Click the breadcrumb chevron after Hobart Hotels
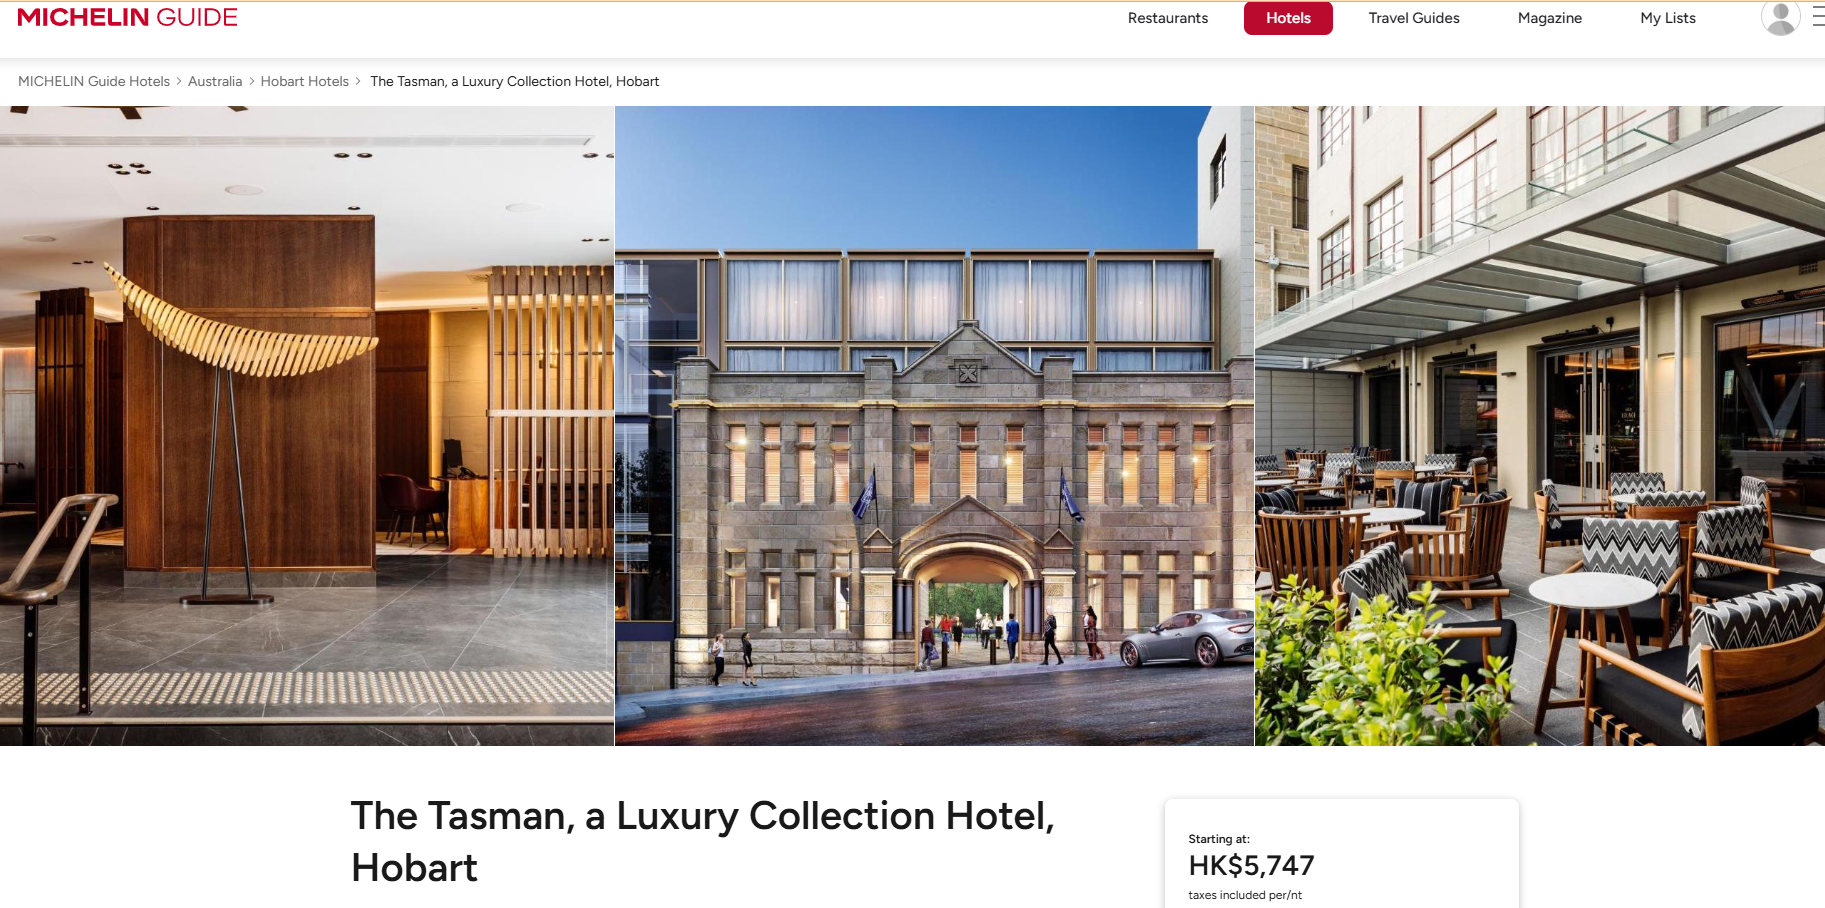The image size is (1825, 908). [x=358, y=81]
